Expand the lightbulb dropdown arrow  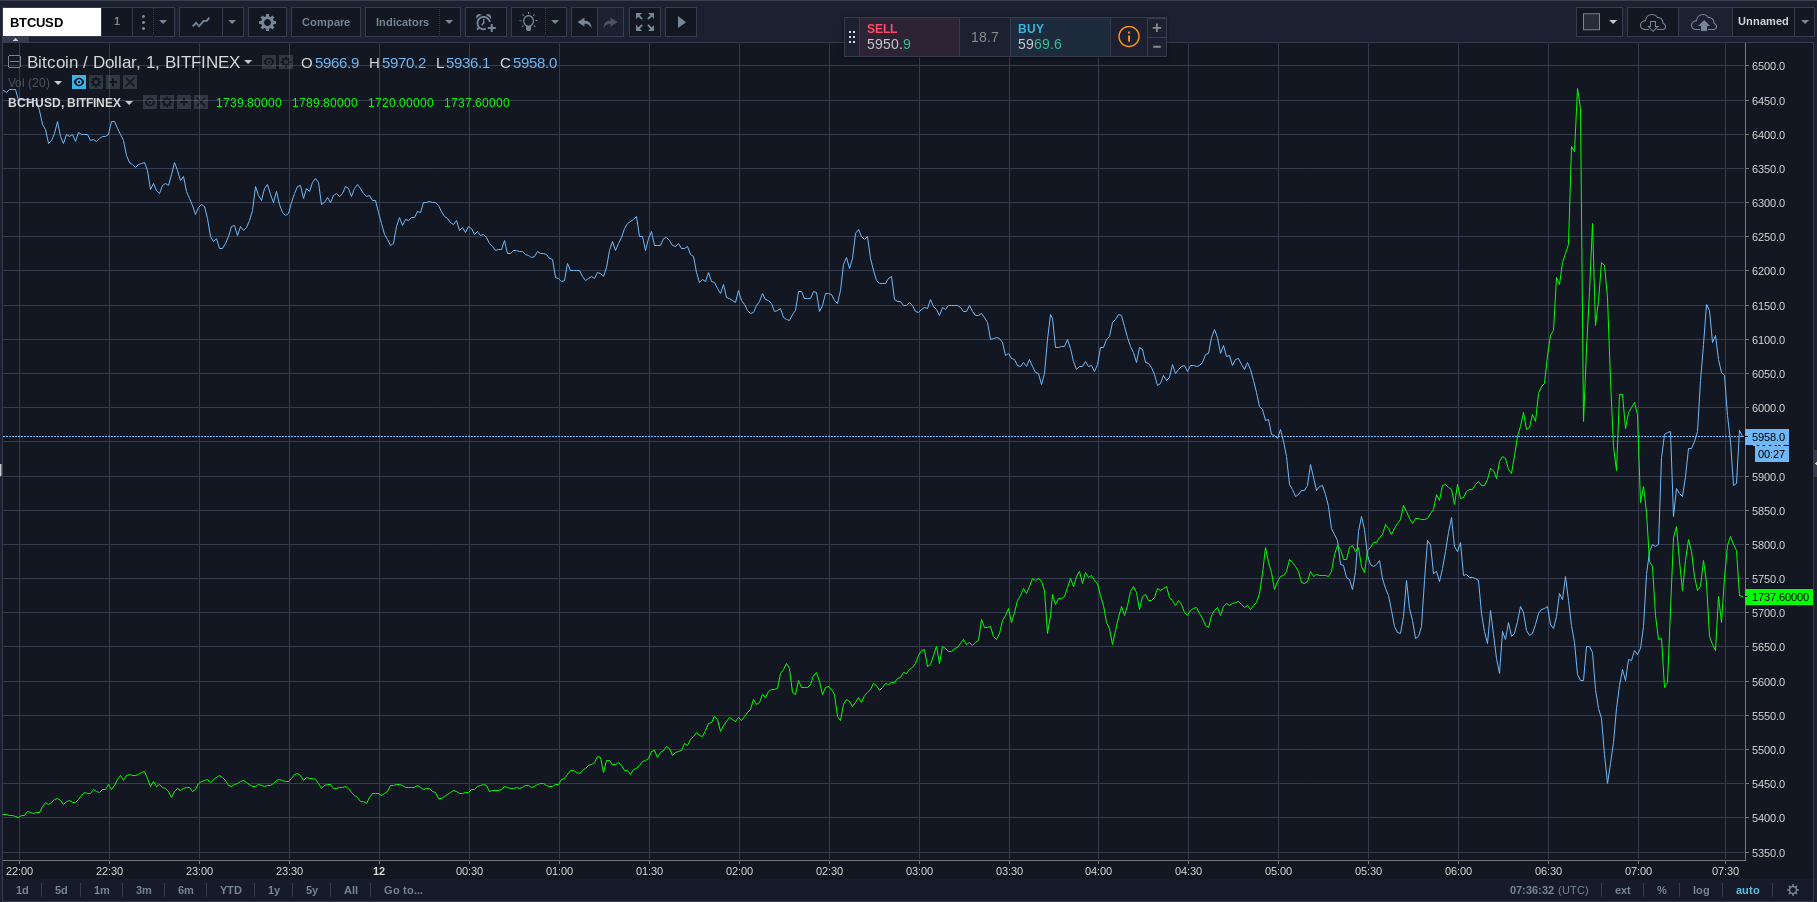tap(555, 22)
